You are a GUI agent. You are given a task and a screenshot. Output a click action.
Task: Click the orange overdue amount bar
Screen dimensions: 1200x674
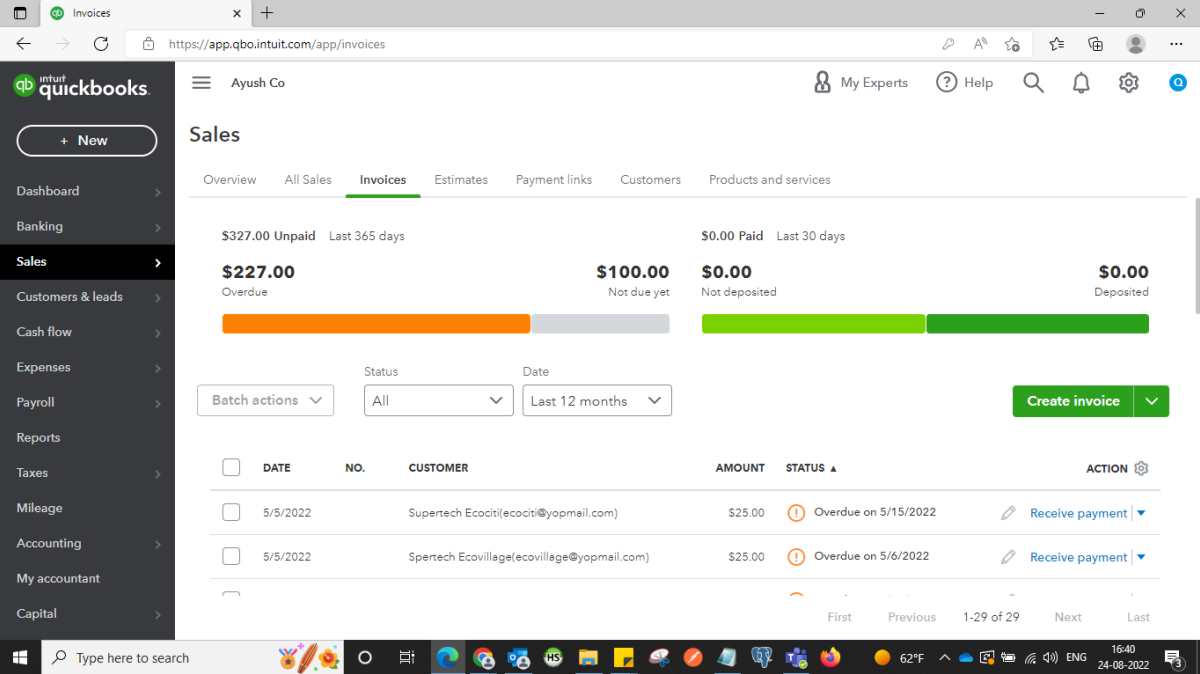coord(376,324)
